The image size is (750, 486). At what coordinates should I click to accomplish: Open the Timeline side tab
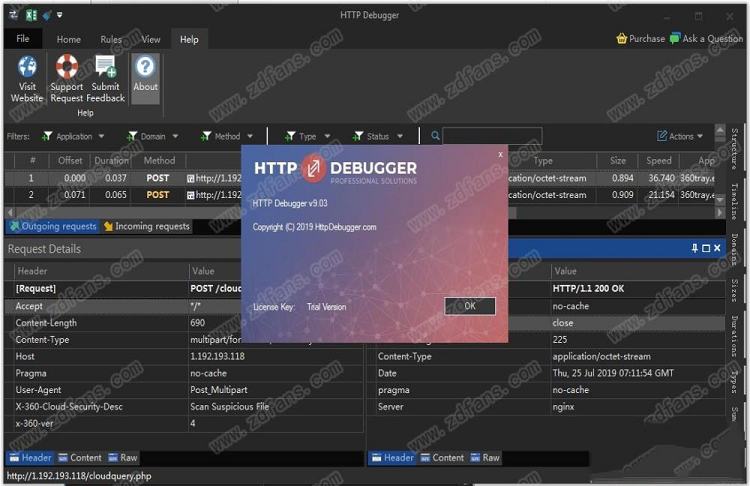(x=734, y=201)
